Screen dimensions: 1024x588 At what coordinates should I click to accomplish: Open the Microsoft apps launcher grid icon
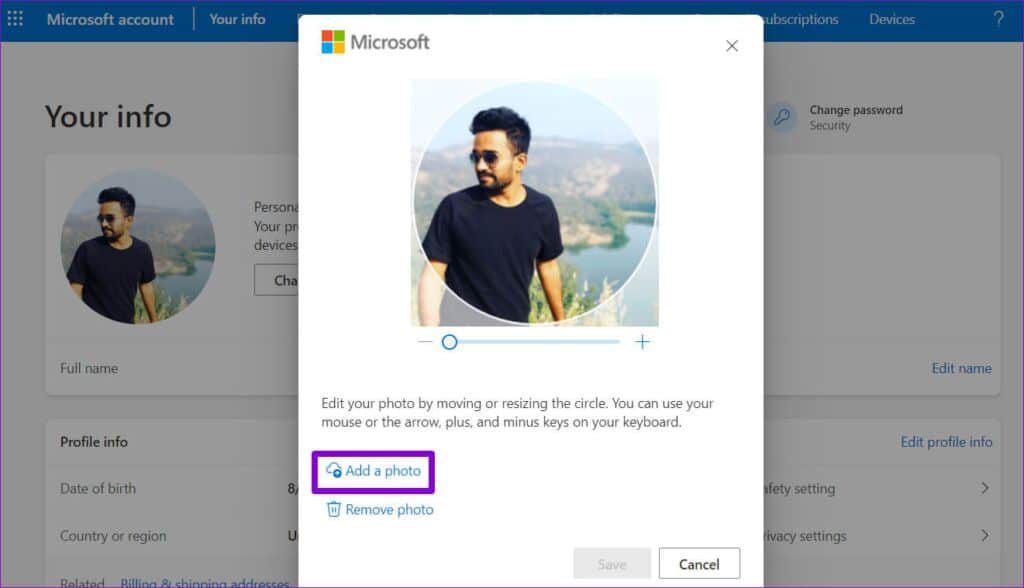pyautogui.click(x=15, y=18)
